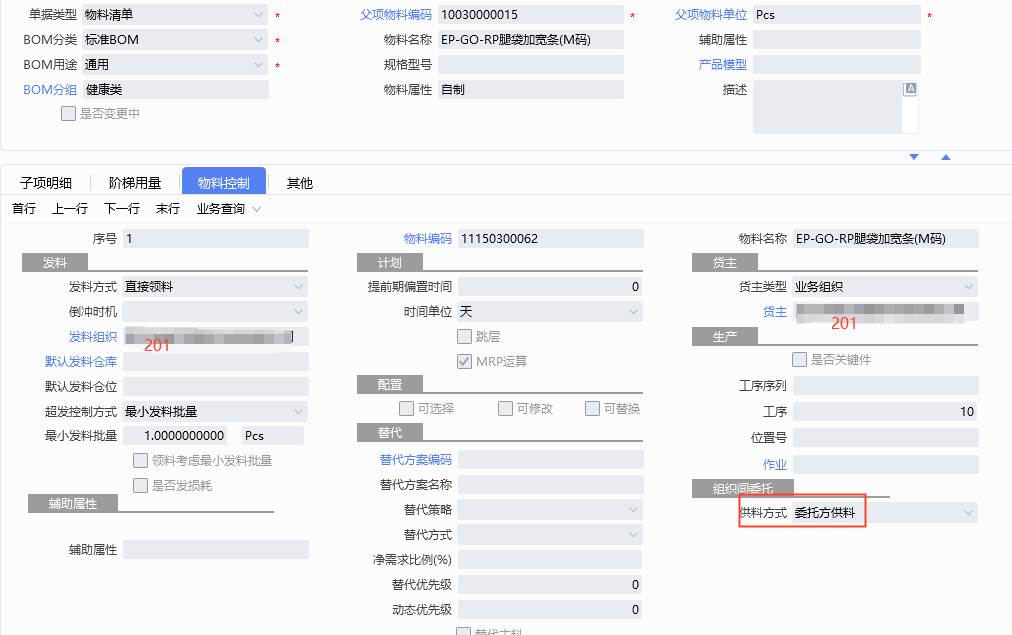Switch to the 子项明细 tab
Screen dimensions: 1012x635
pos(46,183)
